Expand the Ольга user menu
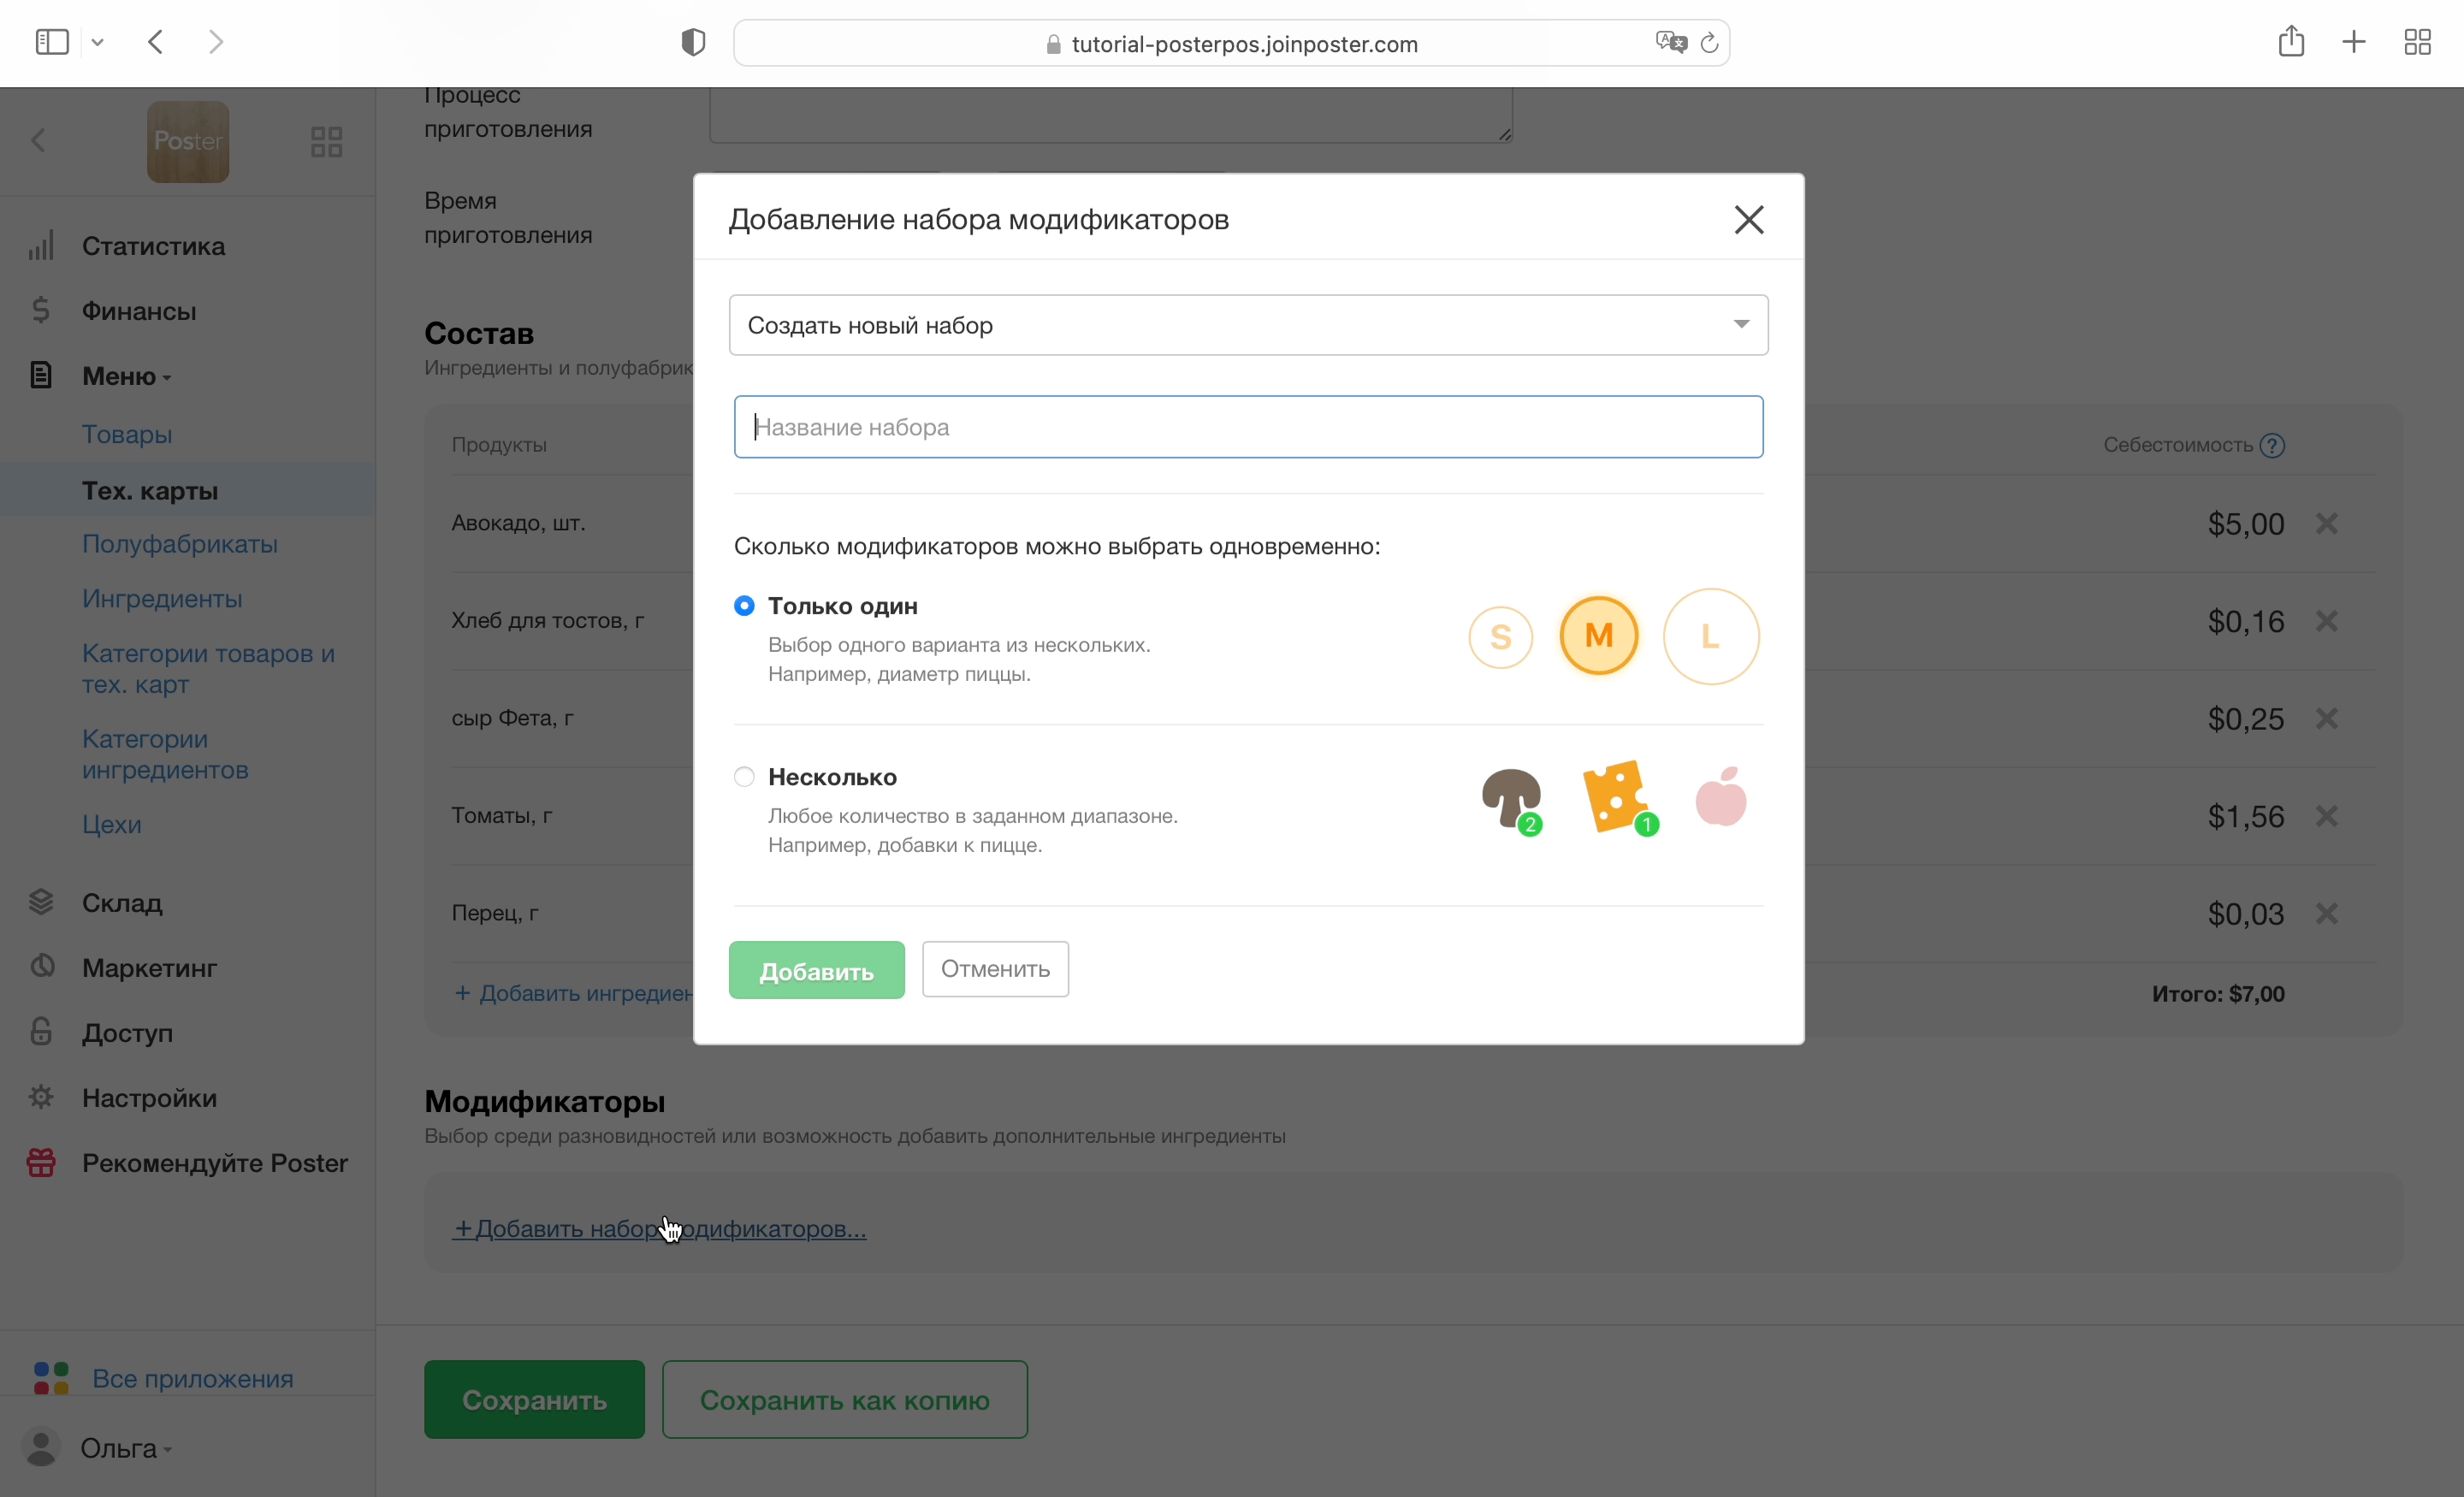The width and height of the screenshot is (2464, 1497). [120, 1448]
